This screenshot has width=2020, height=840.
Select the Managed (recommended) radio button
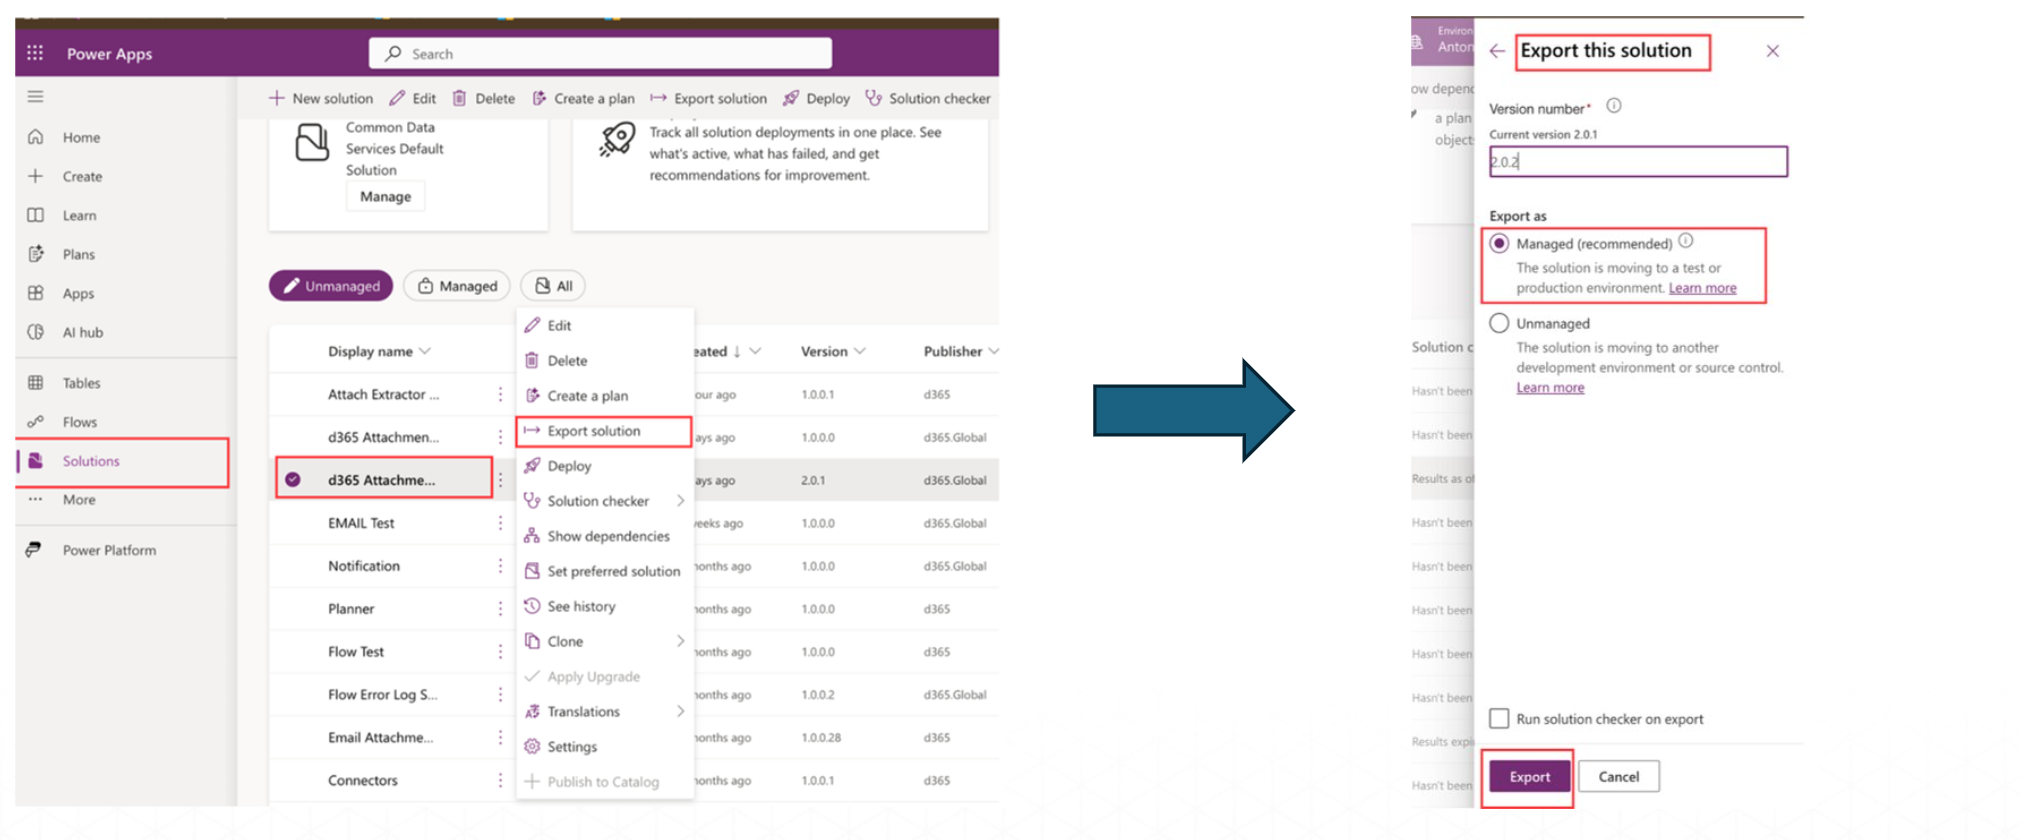[1499, 244]
